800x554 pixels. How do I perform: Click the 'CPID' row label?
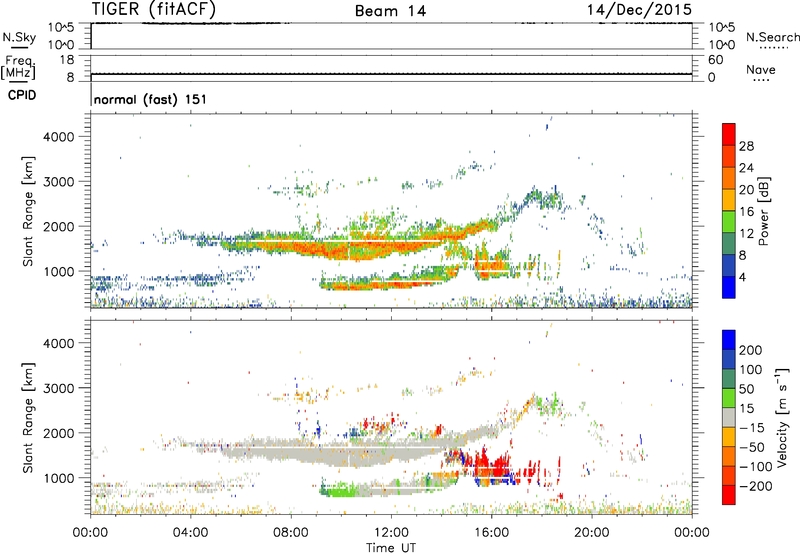22,95
